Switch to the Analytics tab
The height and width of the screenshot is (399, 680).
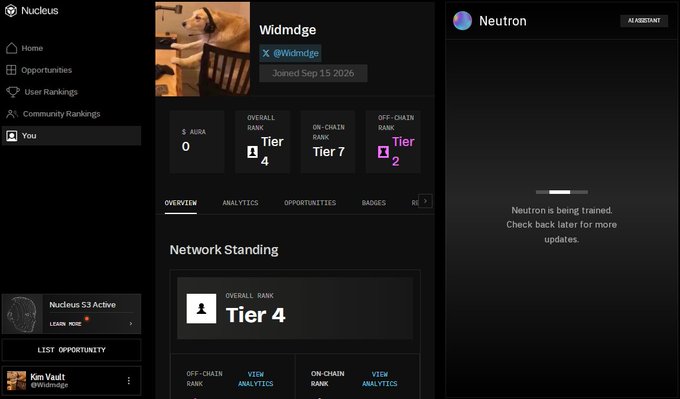point(240,203)
